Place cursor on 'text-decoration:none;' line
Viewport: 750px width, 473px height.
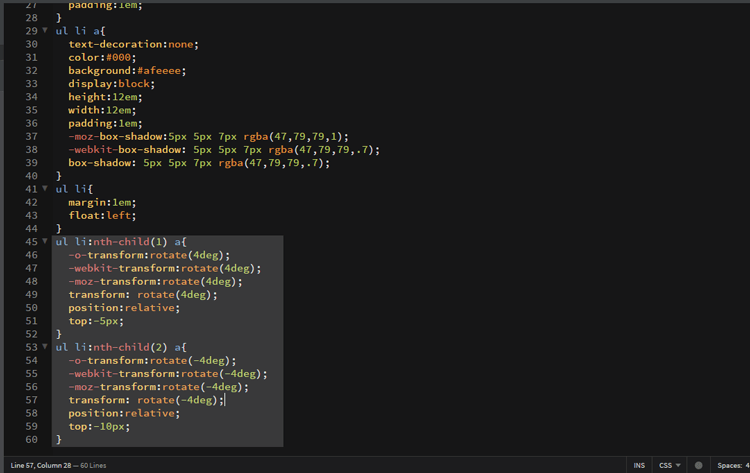(x=133, y=44)
